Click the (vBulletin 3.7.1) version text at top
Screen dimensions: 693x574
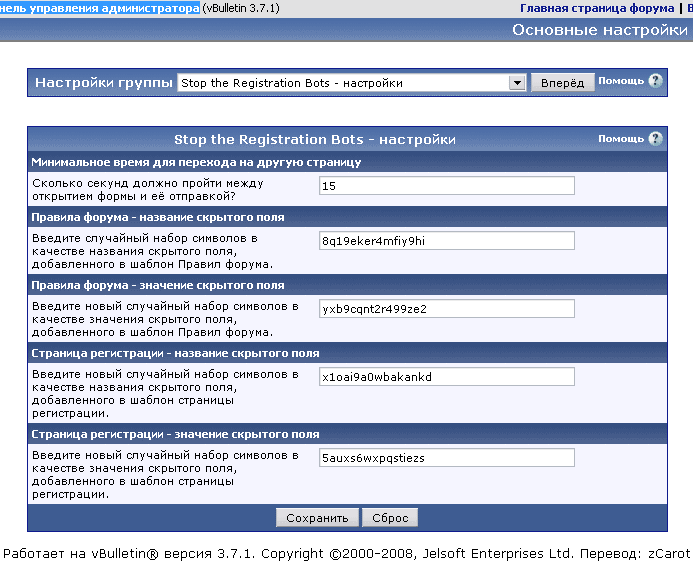click(241, 8)
